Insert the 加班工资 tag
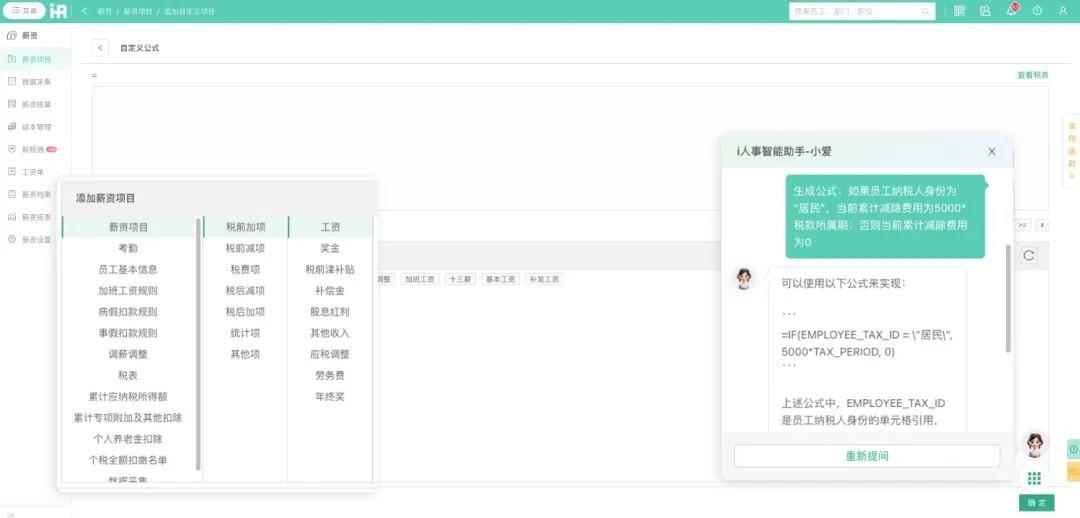 click(x=419, y=280)
